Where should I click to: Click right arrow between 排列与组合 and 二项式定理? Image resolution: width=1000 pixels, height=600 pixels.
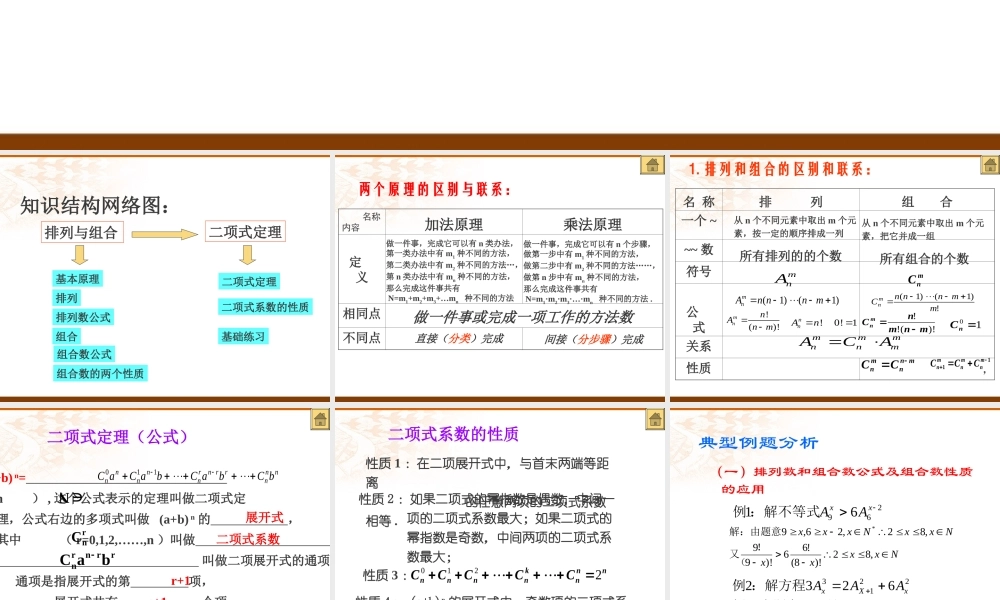[x=165, y=234]
